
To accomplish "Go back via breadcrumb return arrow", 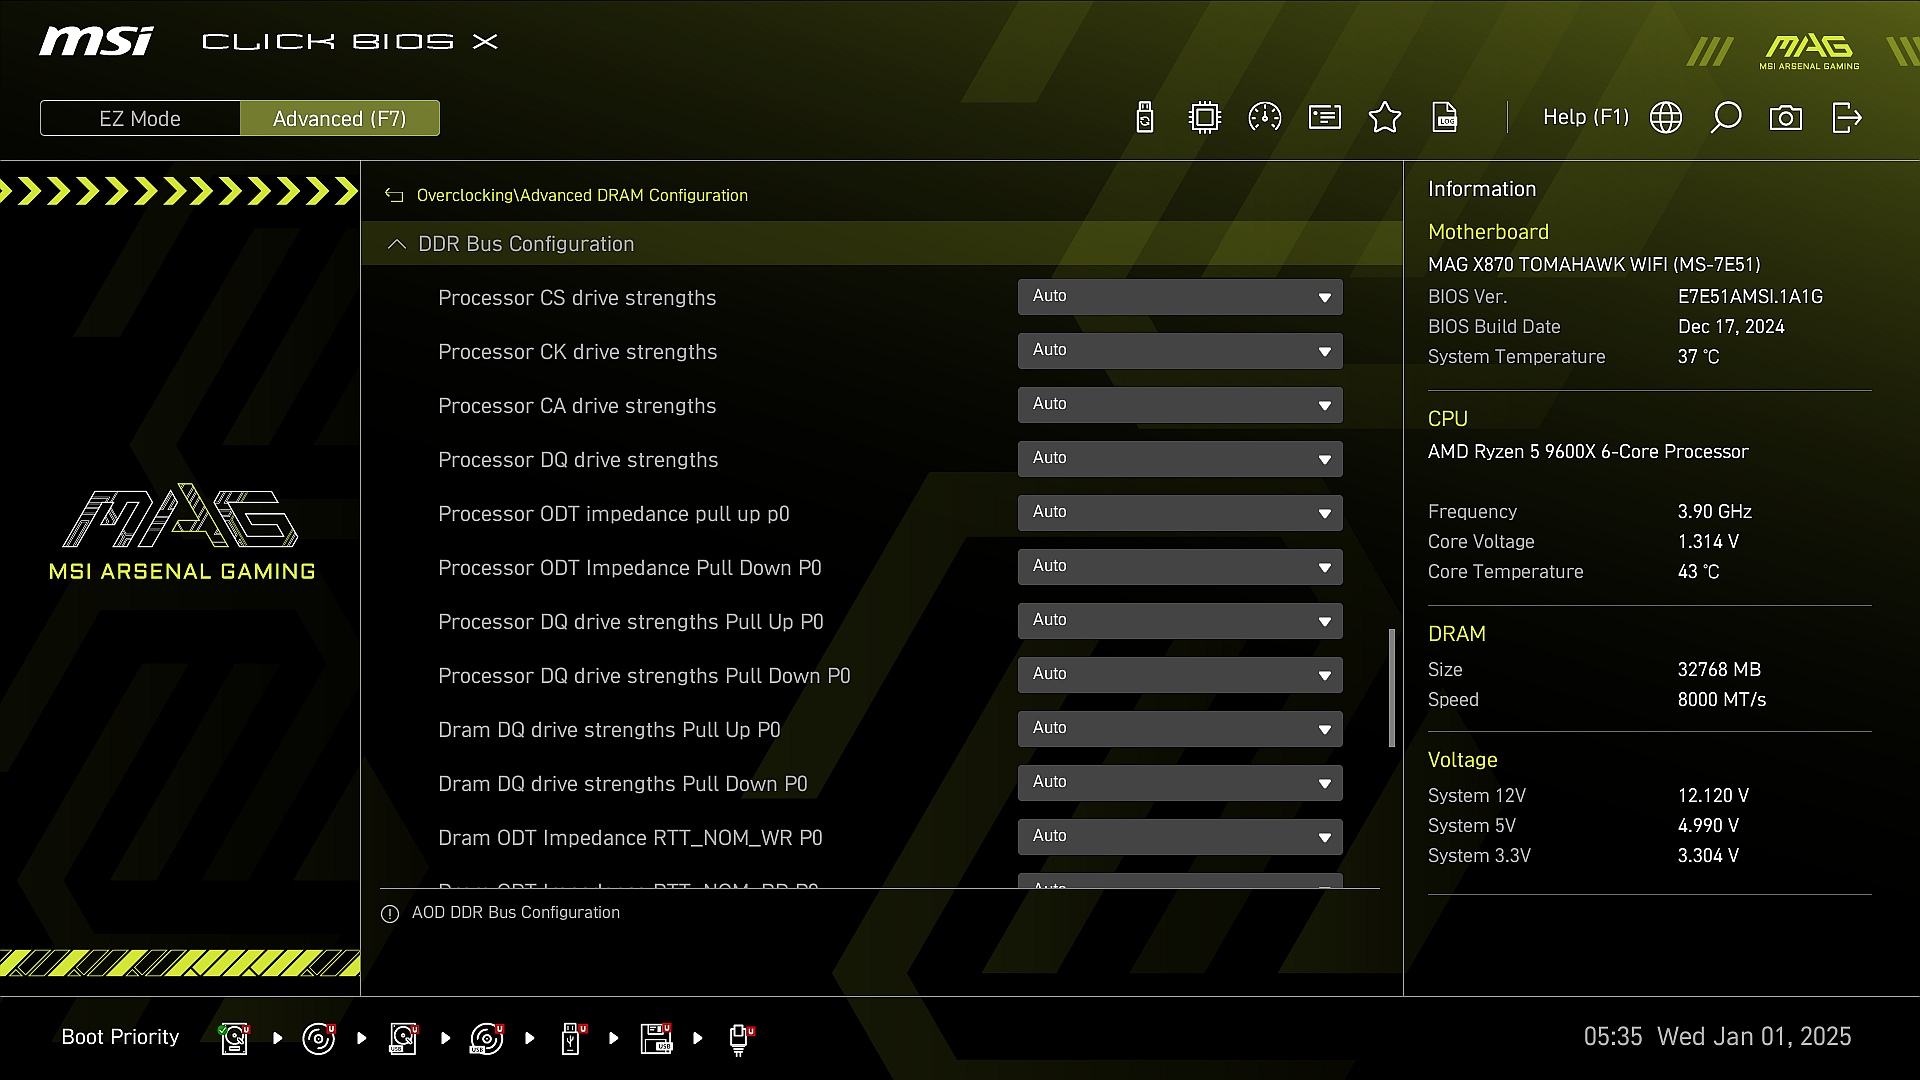I will 394,196.
